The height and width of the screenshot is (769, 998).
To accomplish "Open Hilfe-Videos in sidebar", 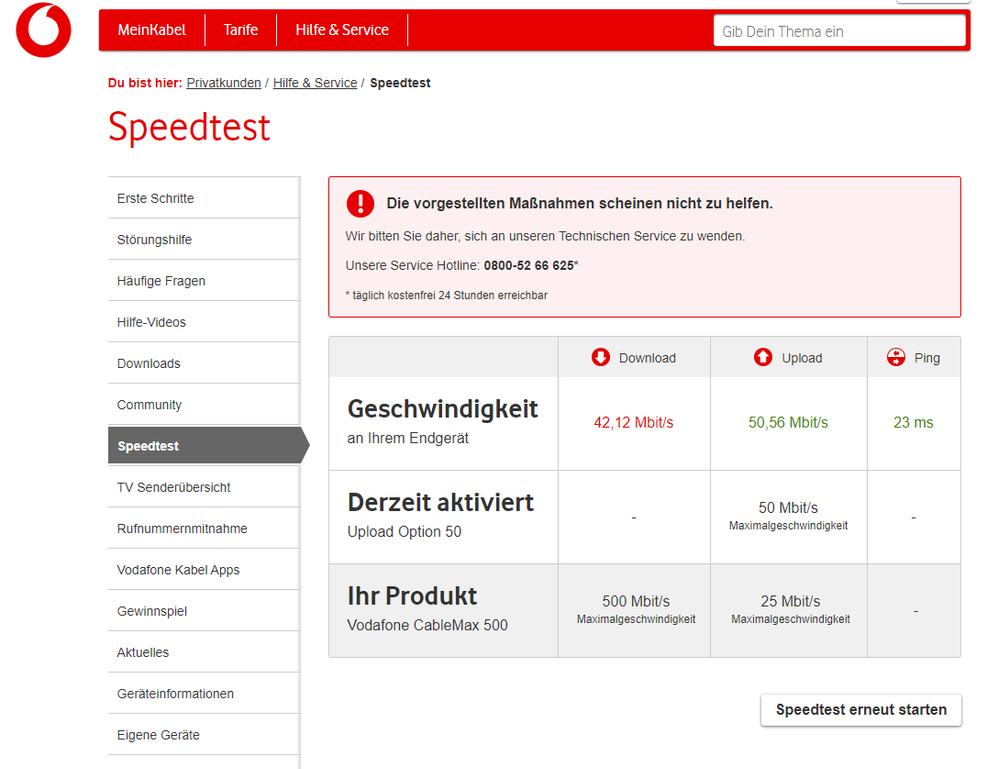I will (x=204, y=322).
